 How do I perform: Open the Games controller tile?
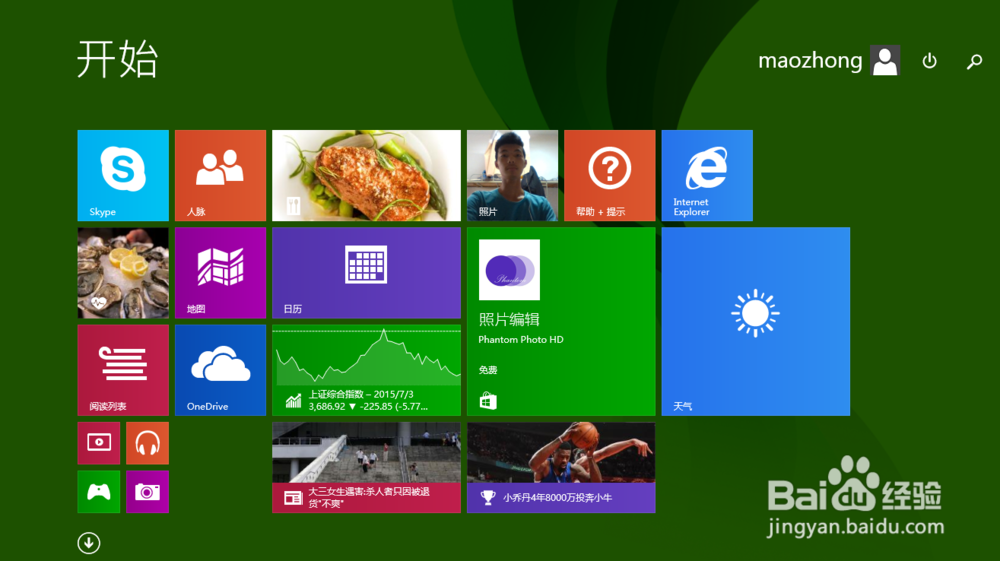99,492
